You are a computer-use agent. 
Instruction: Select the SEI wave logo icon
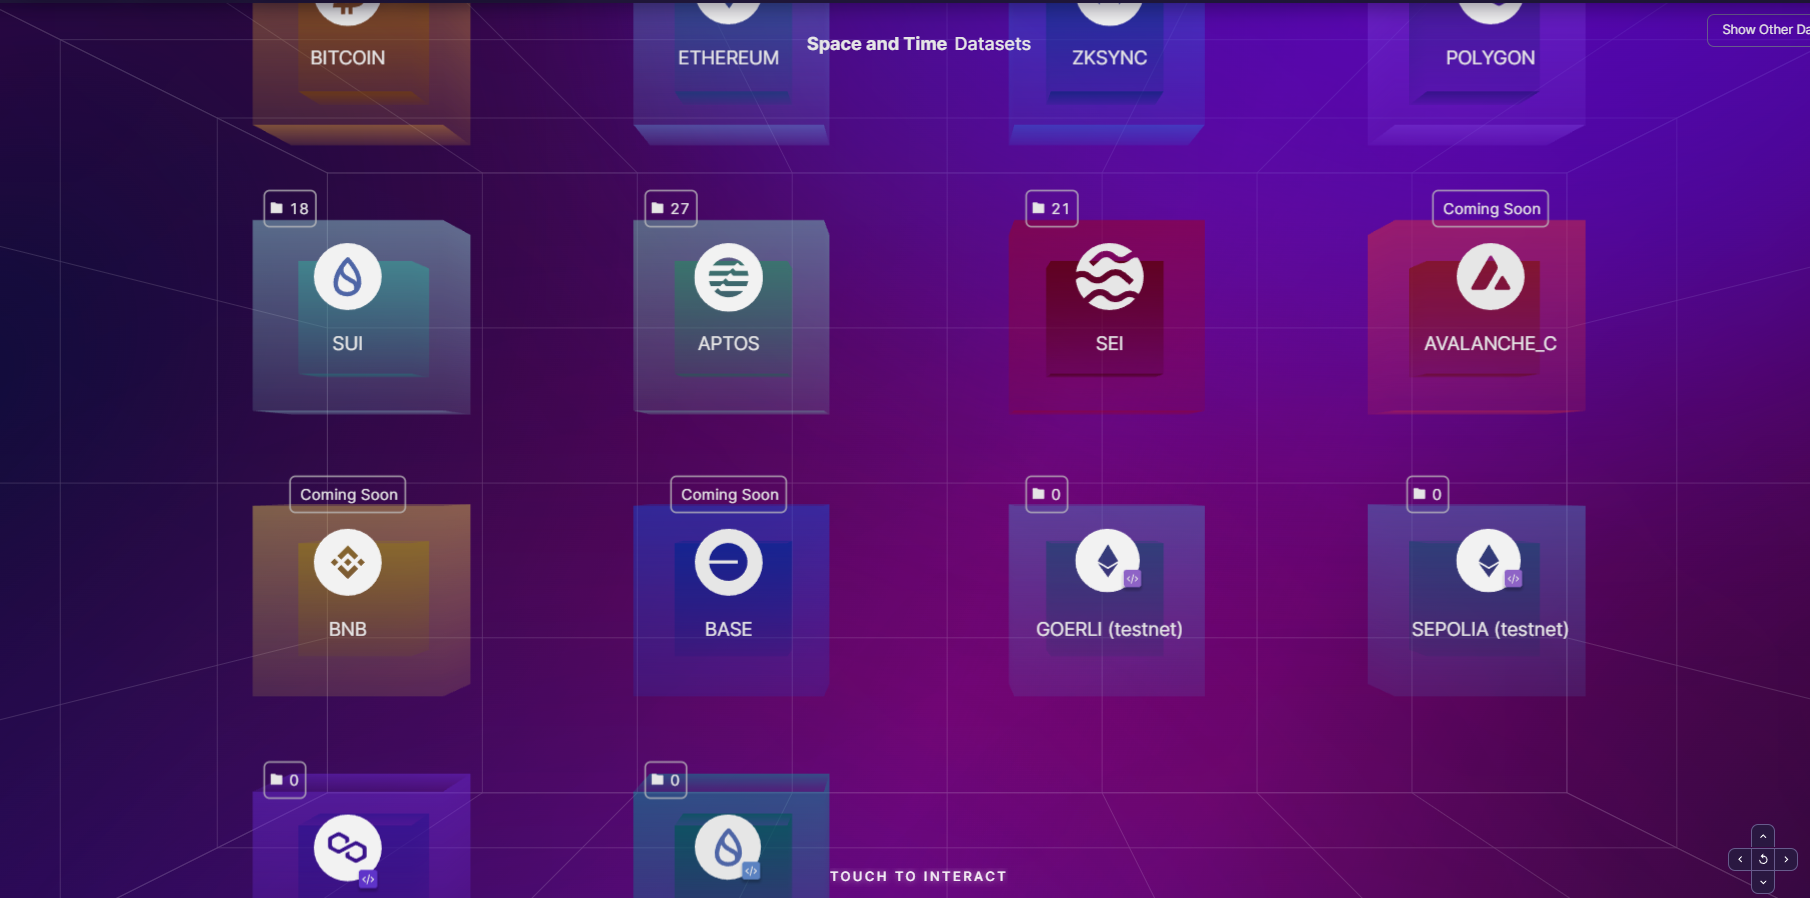pos(1109,277)
